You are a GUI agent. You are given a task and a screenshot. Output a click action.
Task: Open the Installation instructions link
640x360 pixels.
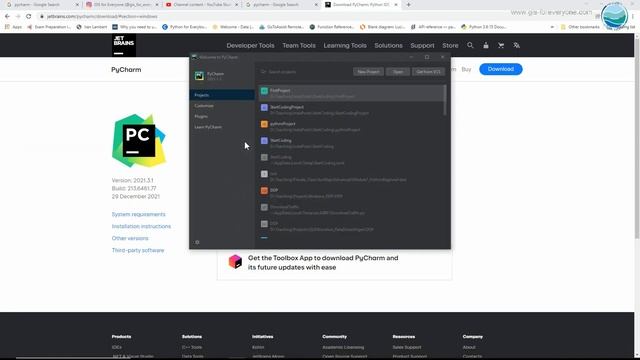[x=141, y=226]
